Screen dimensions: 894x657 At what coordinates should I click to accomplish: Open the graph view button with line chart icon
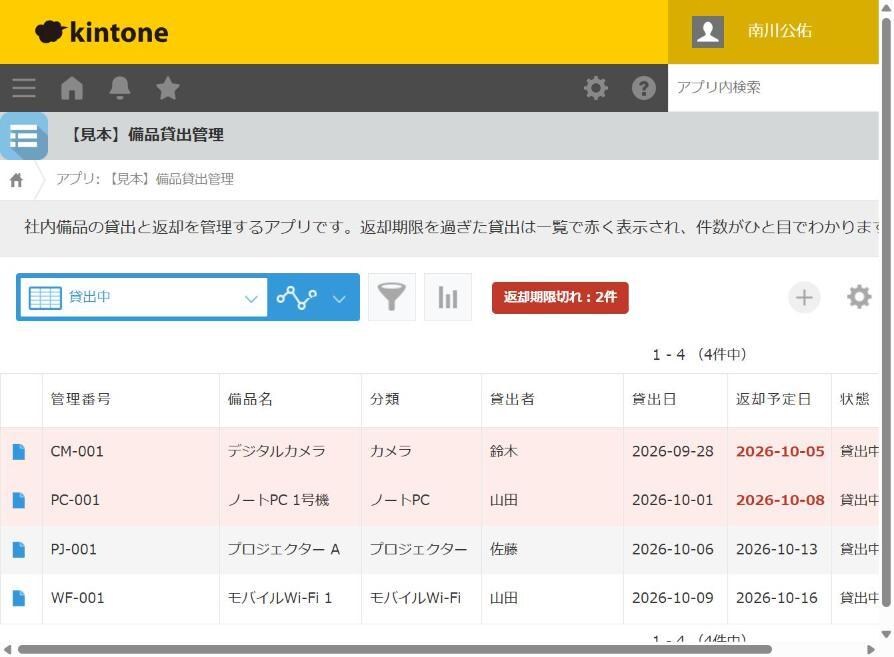coord(296,297)
